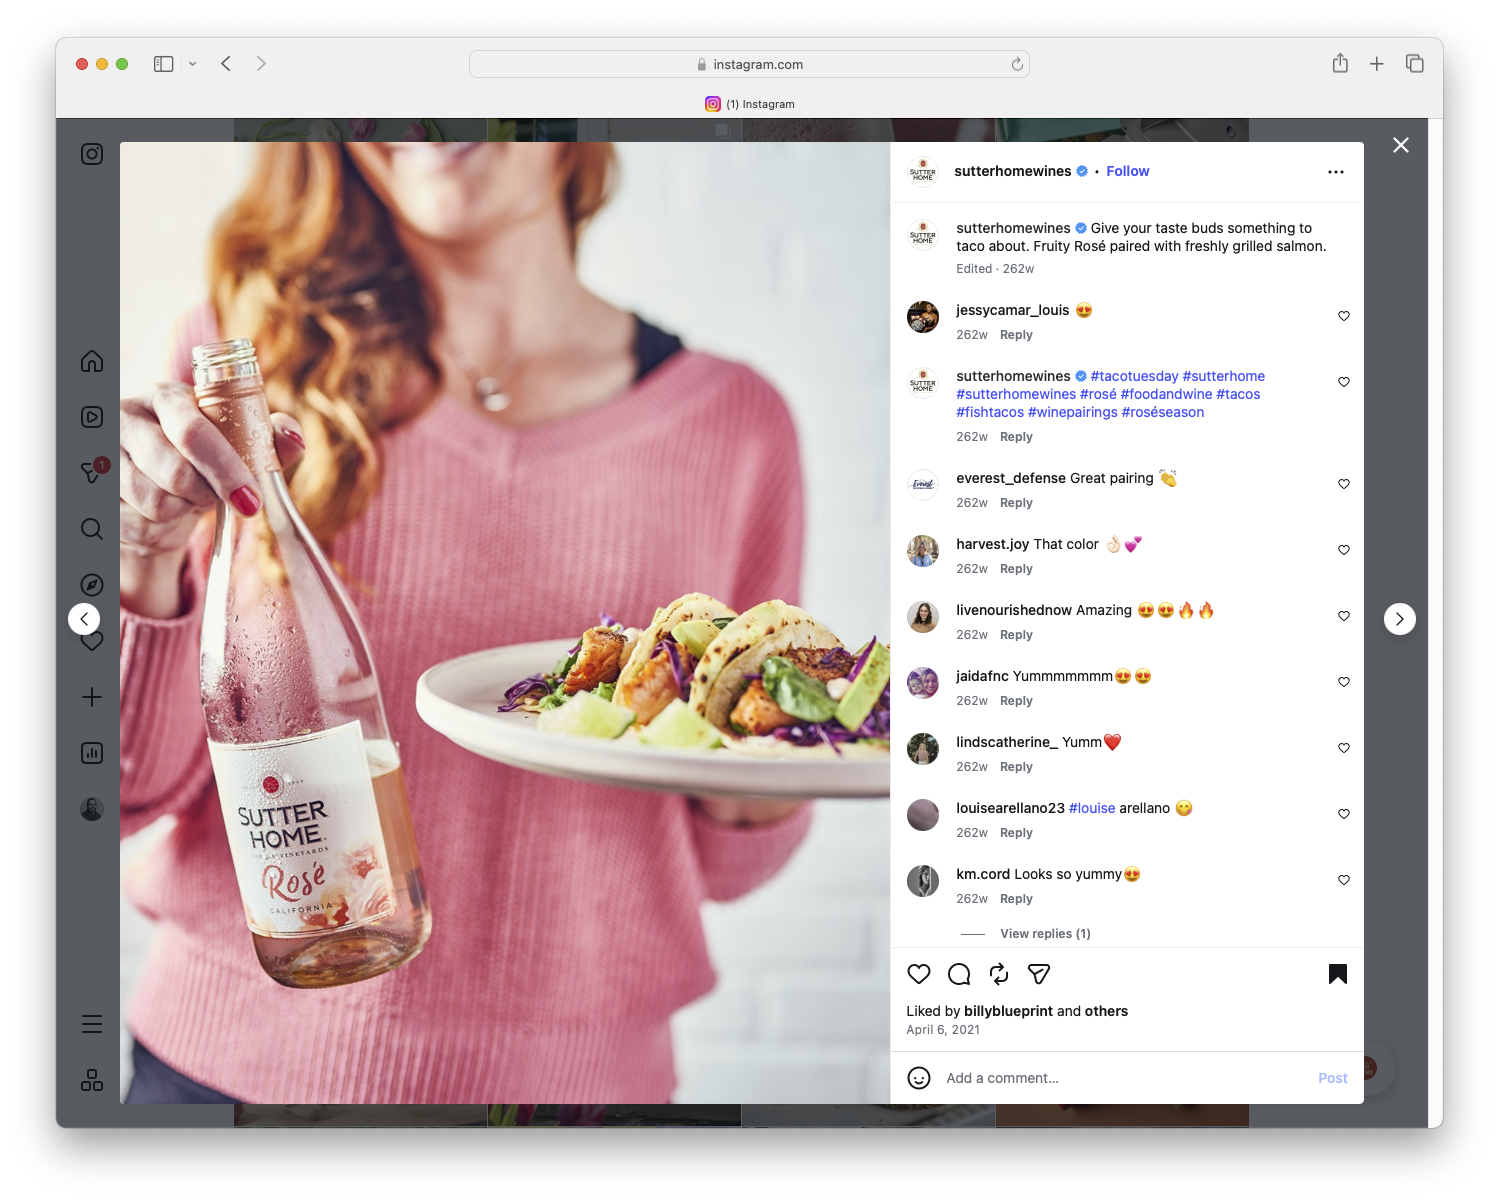This screenshot has width=1499, height=1202.
Task: Like harvest.joy's comment
Action: coord(1344,550)
